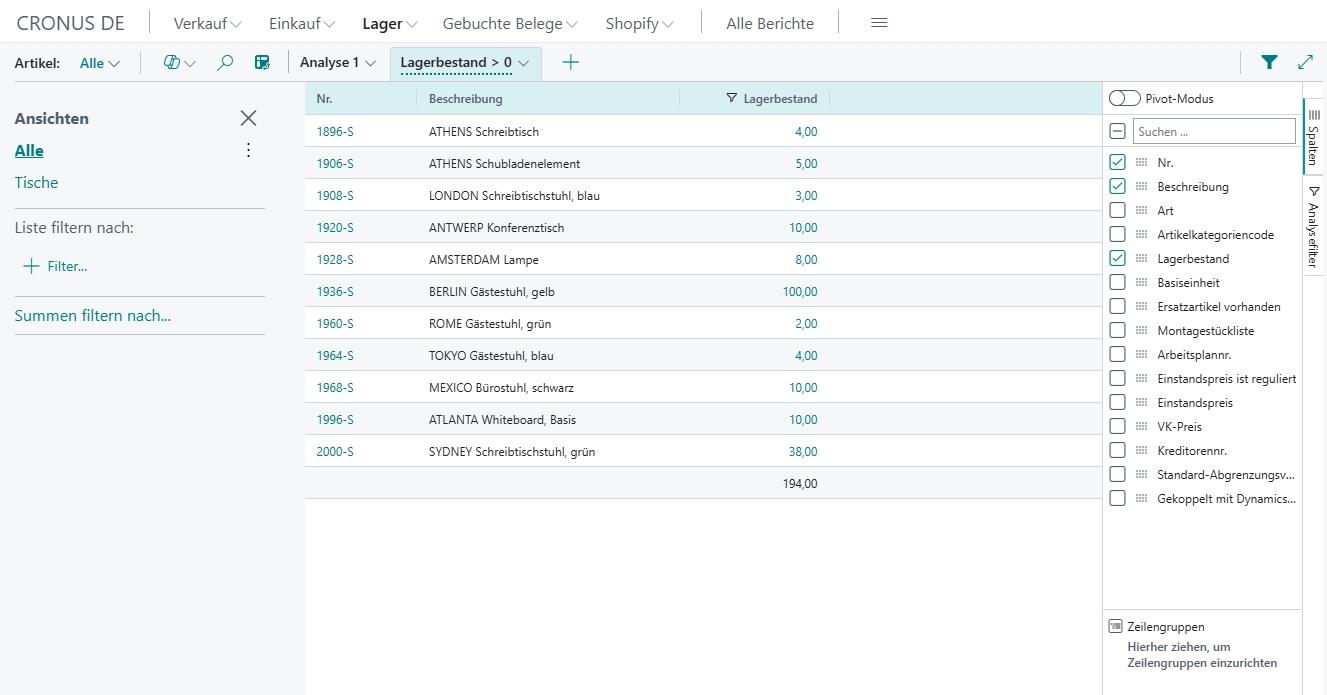Toggle the select-all columns checkbox
The image size is (1327, 695).
(x=1118, y=131)
